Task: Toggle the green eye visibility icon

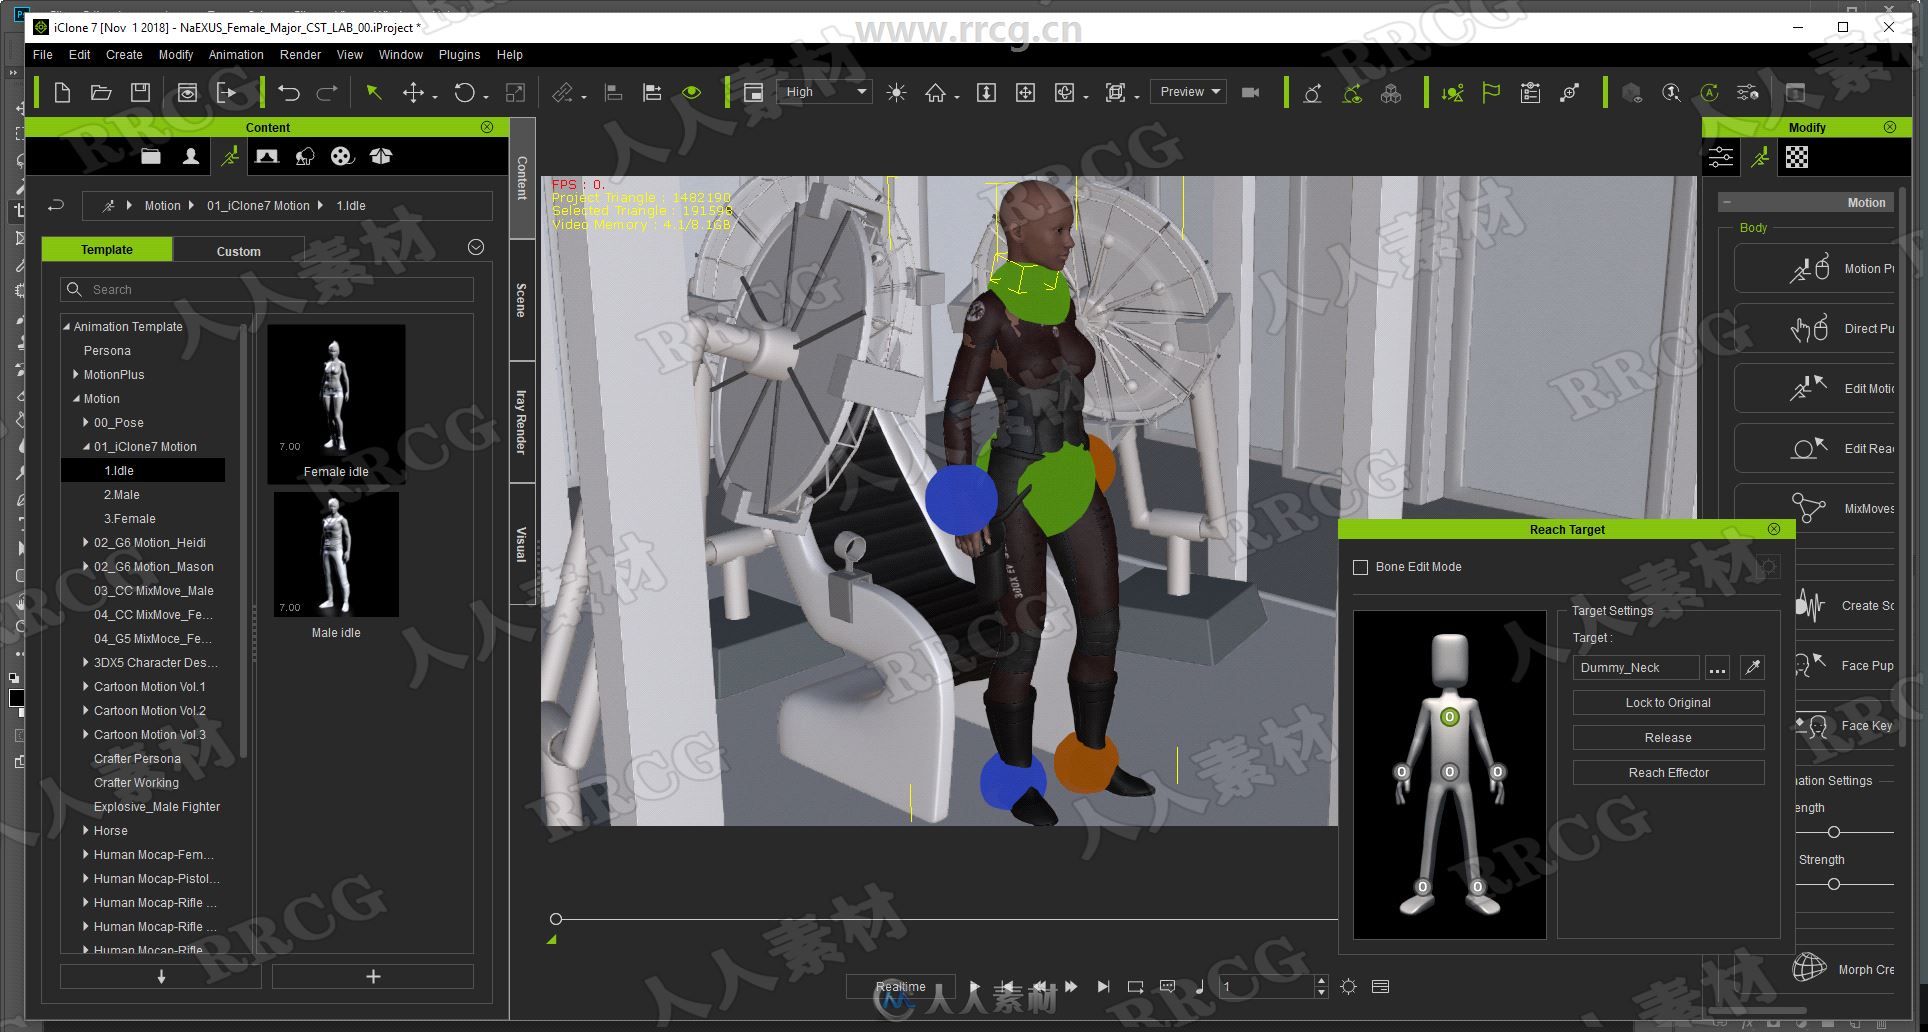Action: tap(691, 92)
